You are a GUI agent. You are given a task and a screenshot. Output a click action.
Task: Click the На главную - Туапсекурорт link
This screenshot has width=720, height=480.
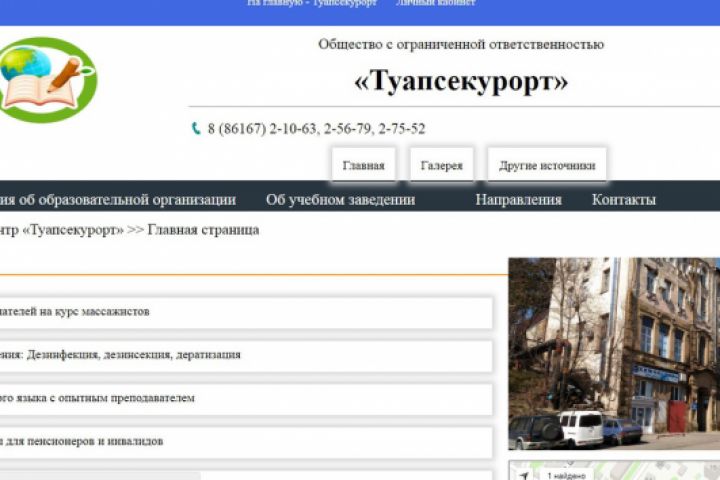[x=312, y=3]
